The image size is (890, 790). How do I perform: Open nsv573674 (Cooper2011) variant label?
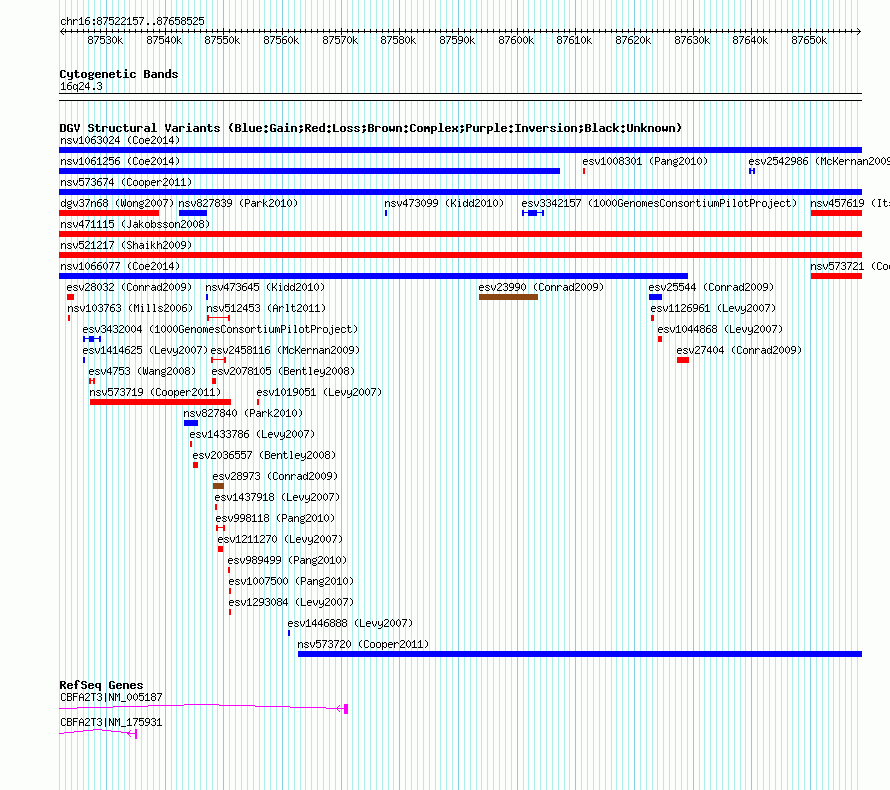[126, 182]
